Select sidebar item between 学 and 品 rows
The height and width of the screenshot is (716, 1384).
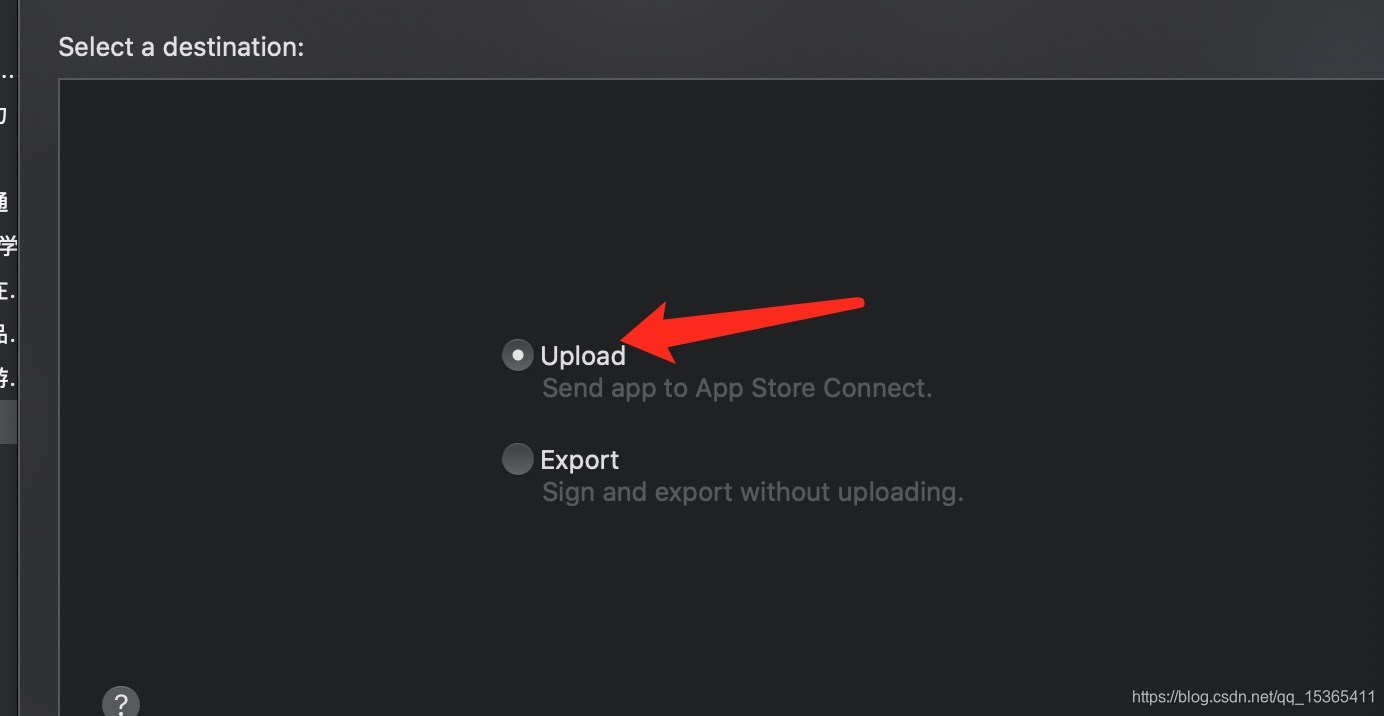8,290
